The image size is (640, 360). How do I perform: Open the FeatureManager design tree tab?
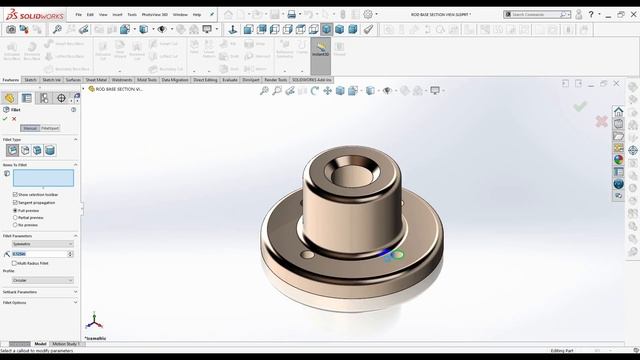click(x=9, y=98)
